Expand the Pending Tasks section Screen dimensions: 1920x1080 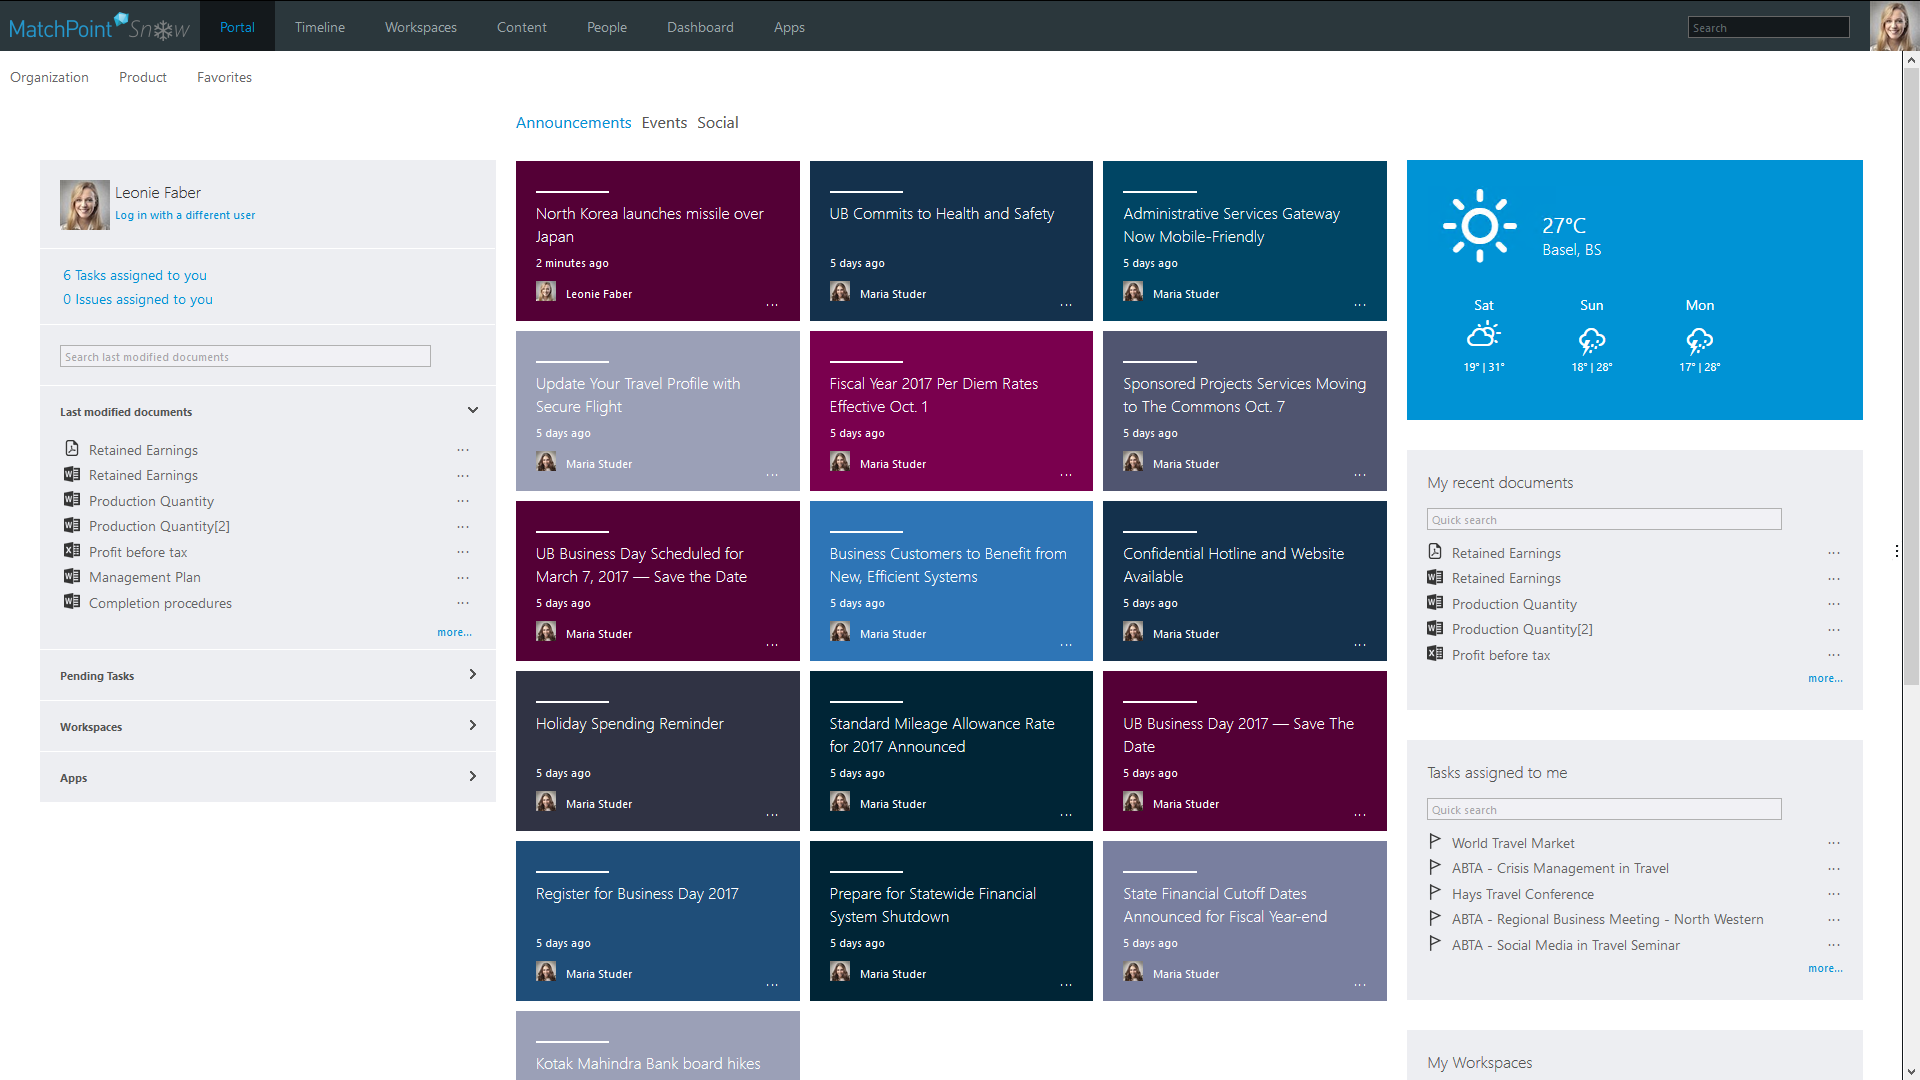473,675
